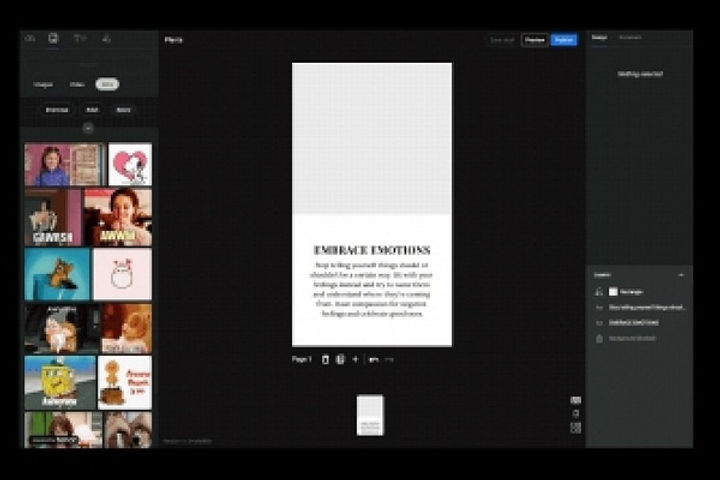This screenshot has width=720, height=480.
Task: Select the GIFs media type pill
Action: pyautogui.click(x=107, y=85)
